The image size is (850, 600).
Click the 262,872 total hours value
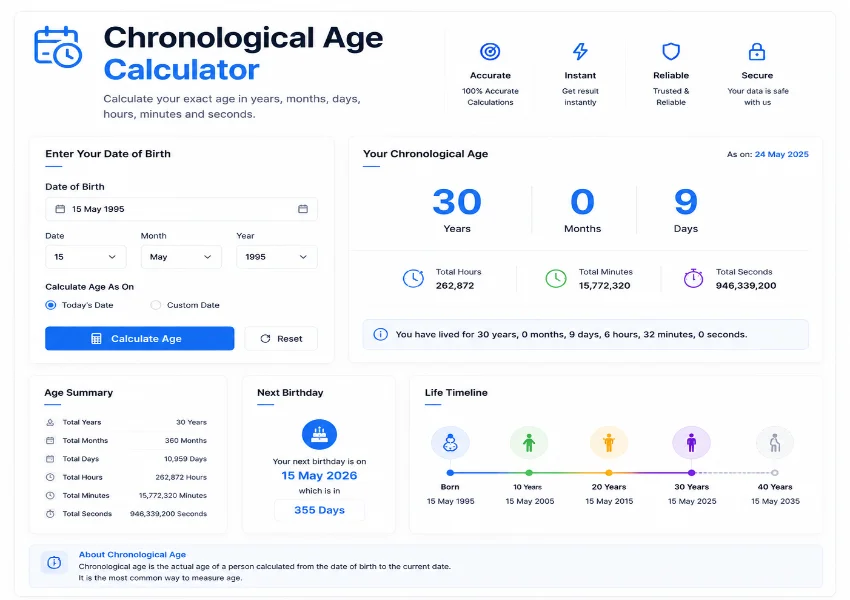[x=455, y=286]
